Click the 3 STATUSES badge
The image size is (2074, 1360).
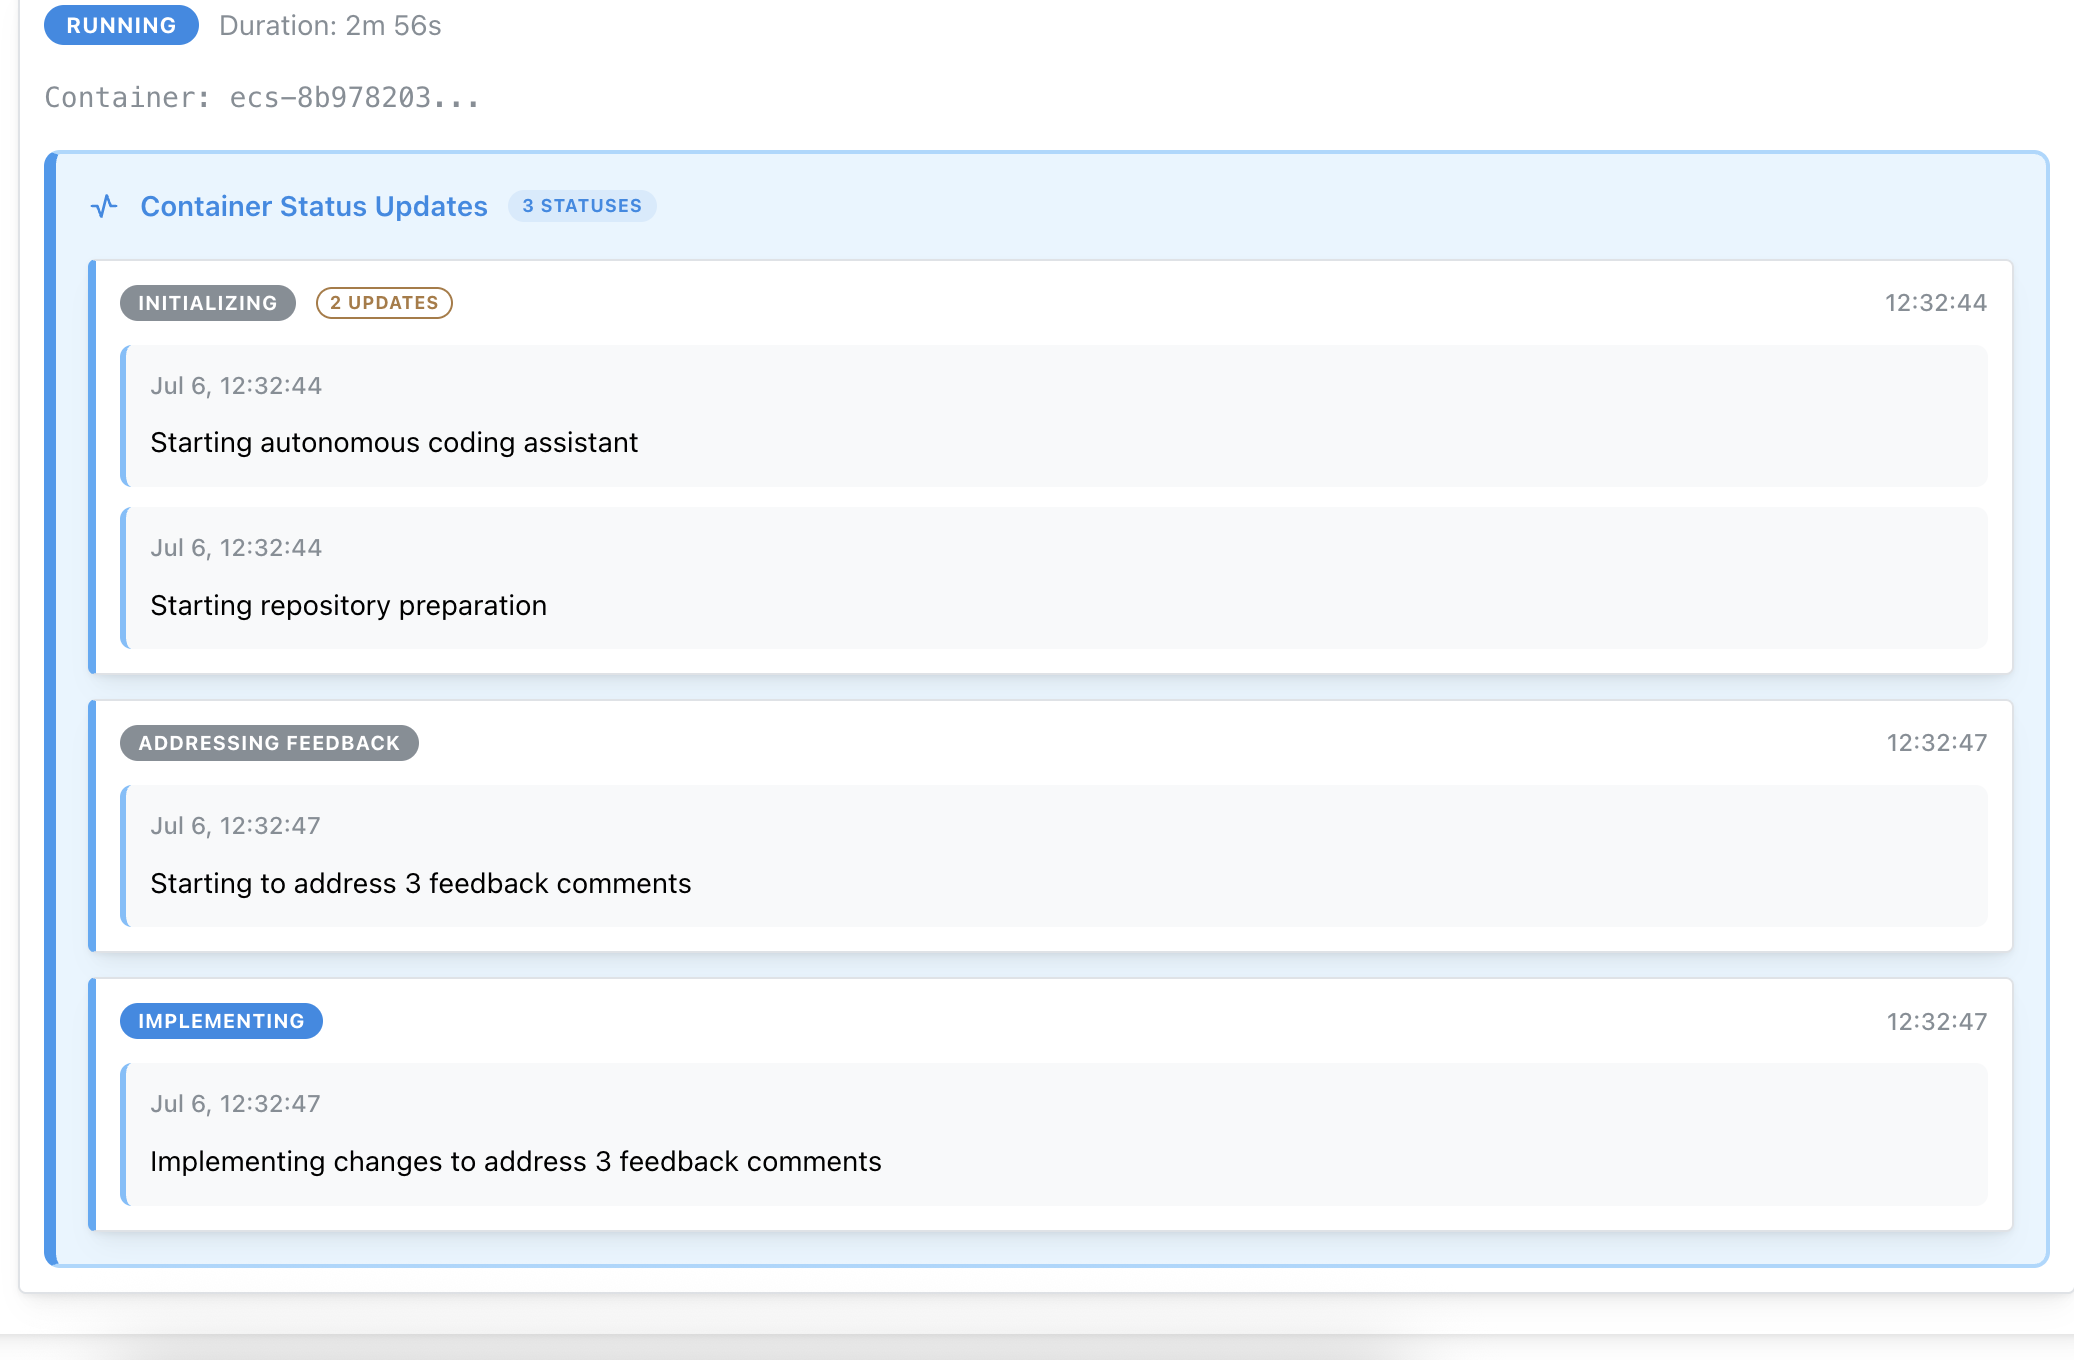(x=582, y=206)
